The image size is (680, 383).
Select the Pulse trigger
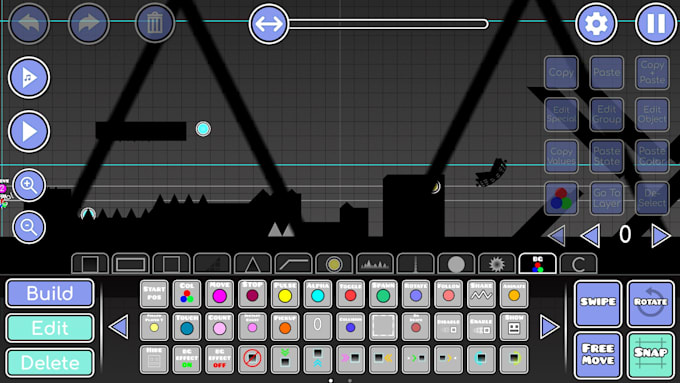click(x=285, y=294)
